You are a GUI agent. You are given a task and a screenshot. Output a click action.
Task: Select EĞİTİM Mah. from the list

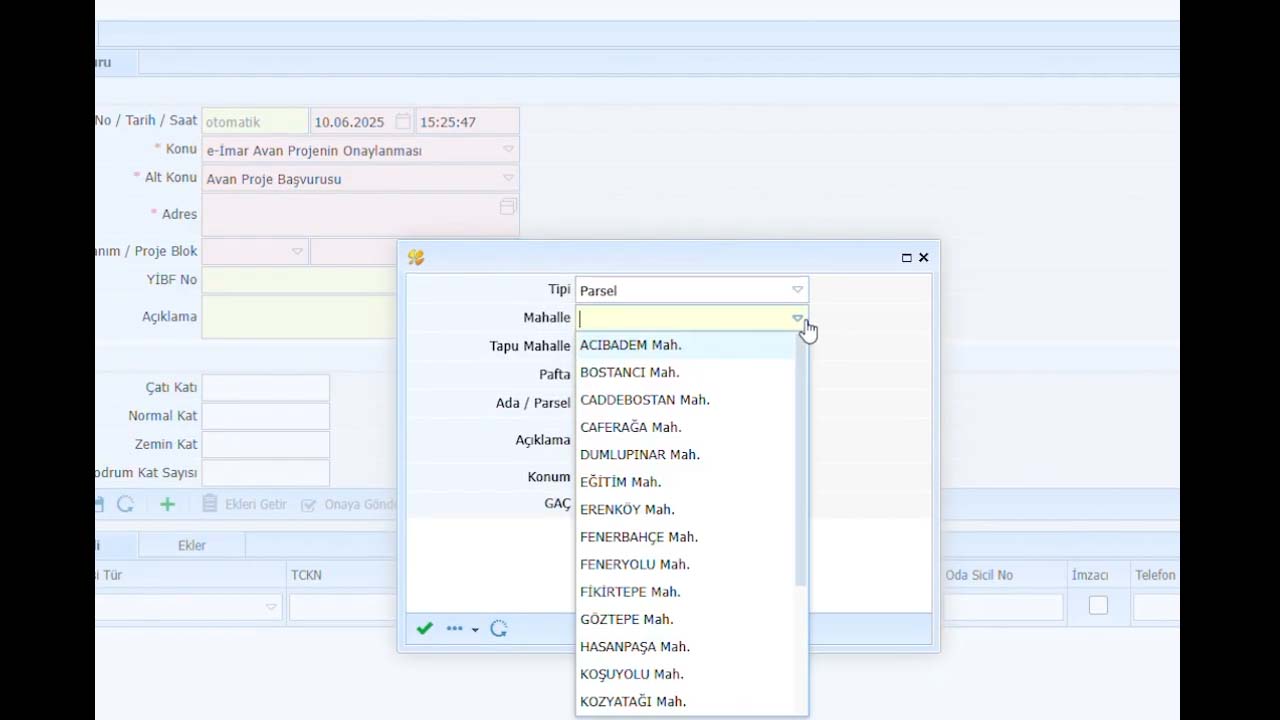point(686,482)
